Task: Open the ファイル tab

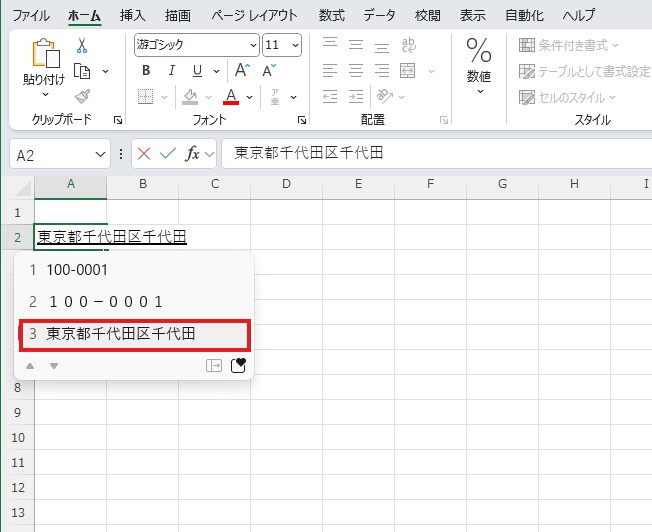Action: pos(31,15)
